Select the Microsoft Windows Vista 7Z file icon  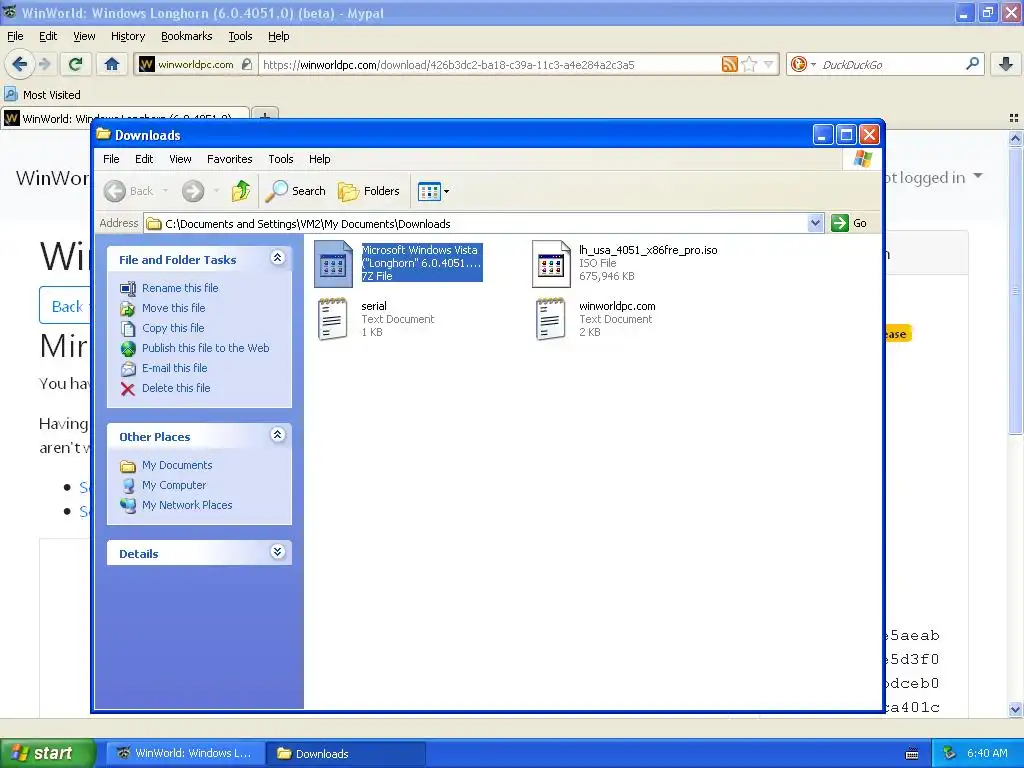[333, 264]
